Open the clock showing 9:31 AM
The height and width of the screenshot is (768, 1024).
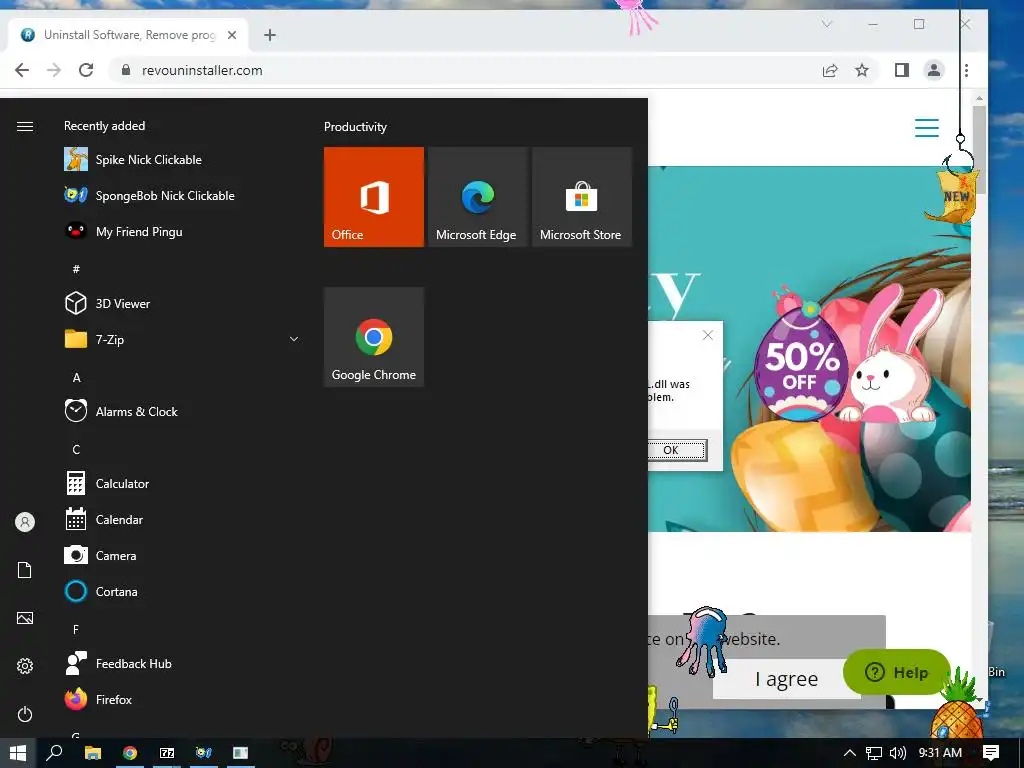(940, 753)
